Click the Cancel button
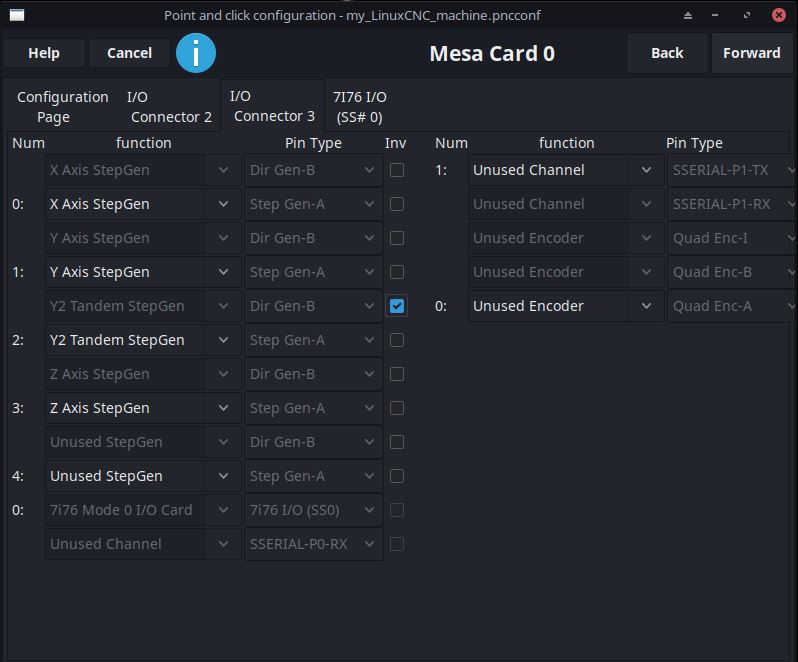The height and width of the screenshot is (662, 798). click(129, 53)
